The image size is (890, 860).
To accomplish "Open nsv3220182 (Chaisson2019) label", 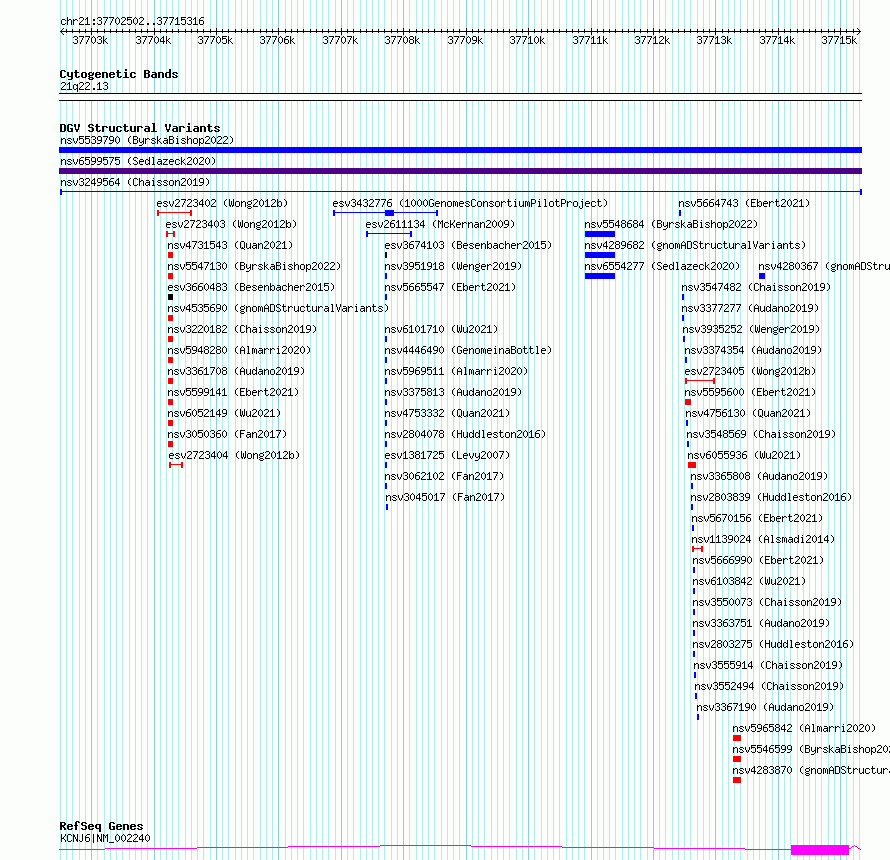I will point(242,329).
